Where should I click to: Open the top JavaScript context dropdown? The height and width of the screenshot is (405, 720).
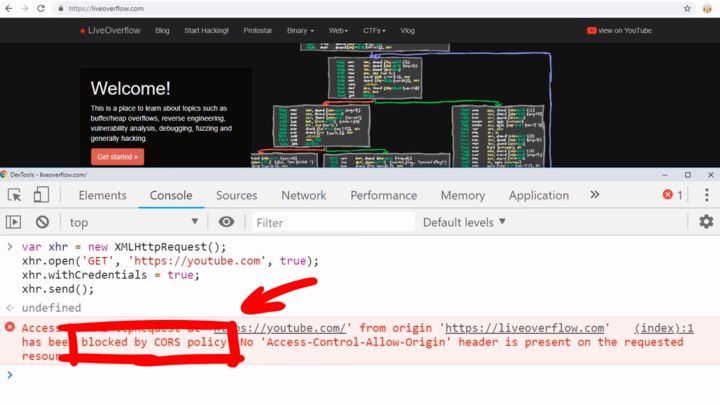pos(134,222)
